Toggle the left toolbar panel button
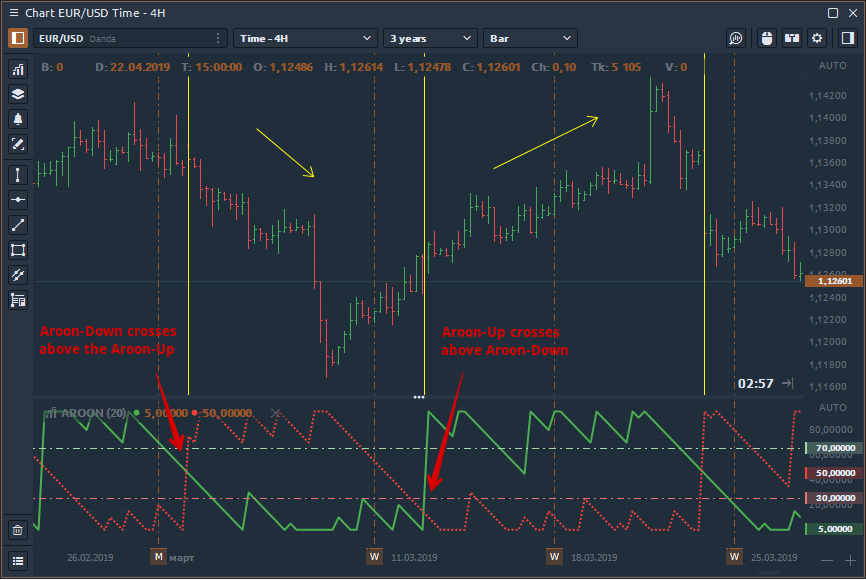 point(18,38)
